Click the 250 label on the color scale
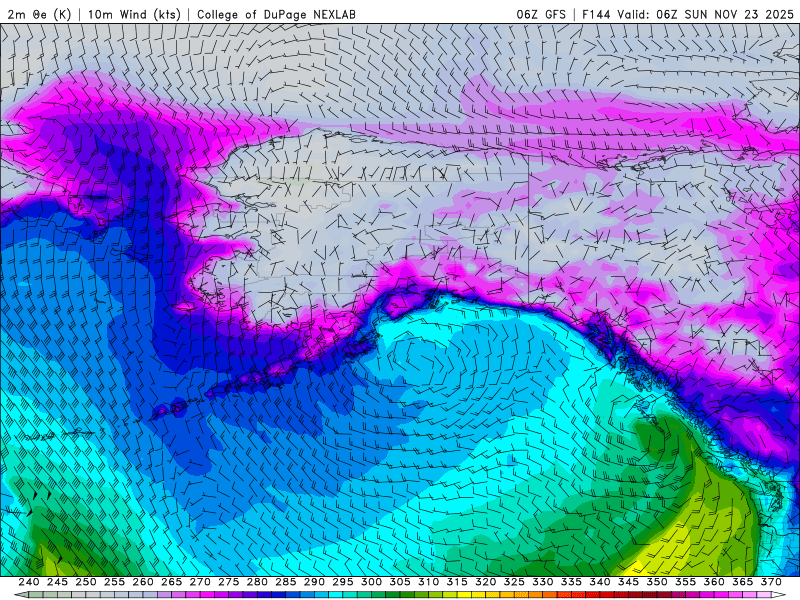Screen dimensions: 800x600 pyautogui.click(x=86, y=582)
